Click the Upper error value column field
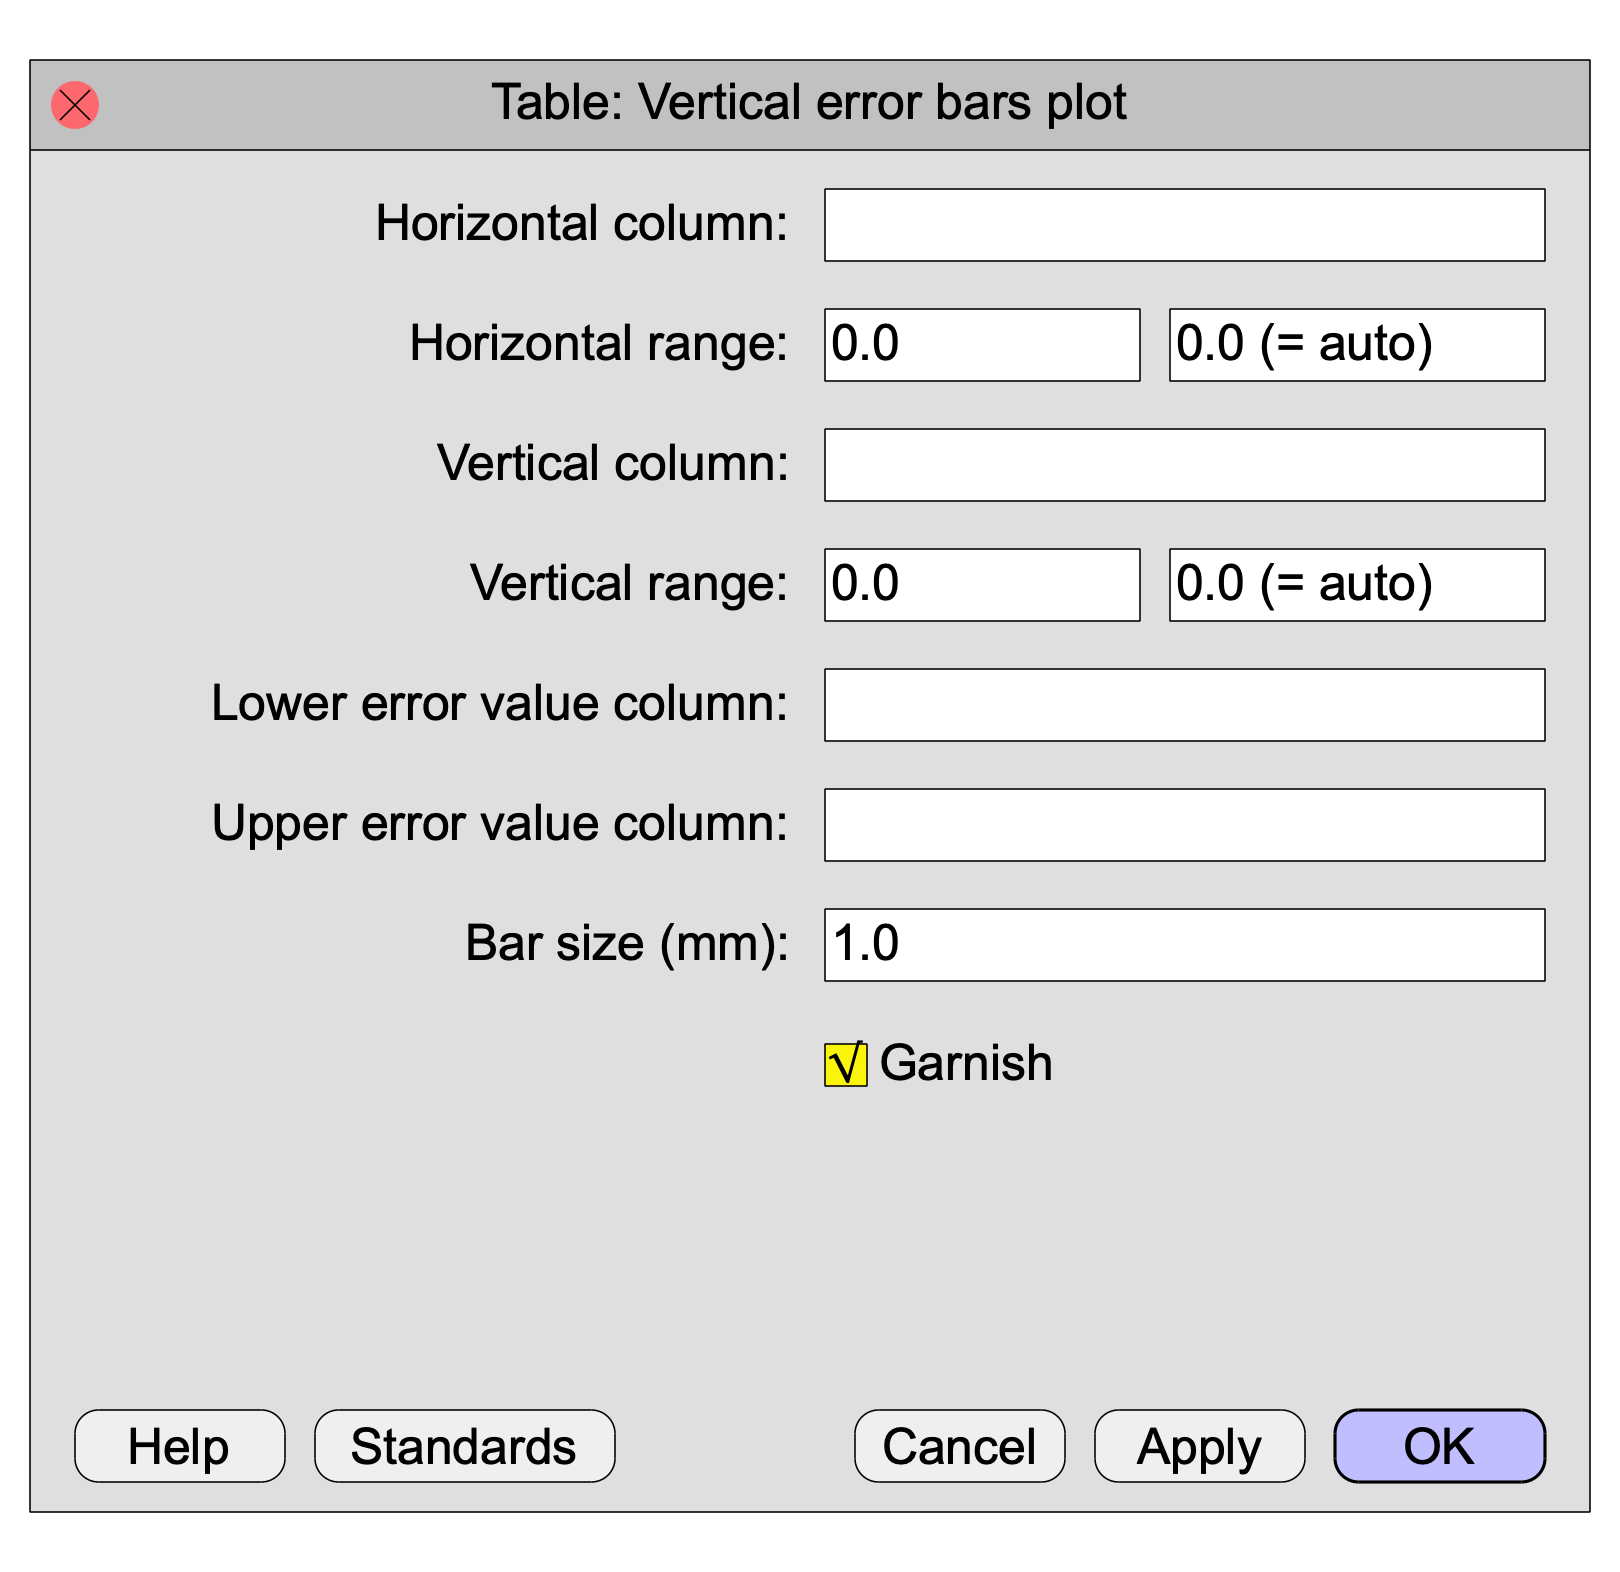Image resolution: width=1620 pixels, height=1572 pixels. (1184, 825)
